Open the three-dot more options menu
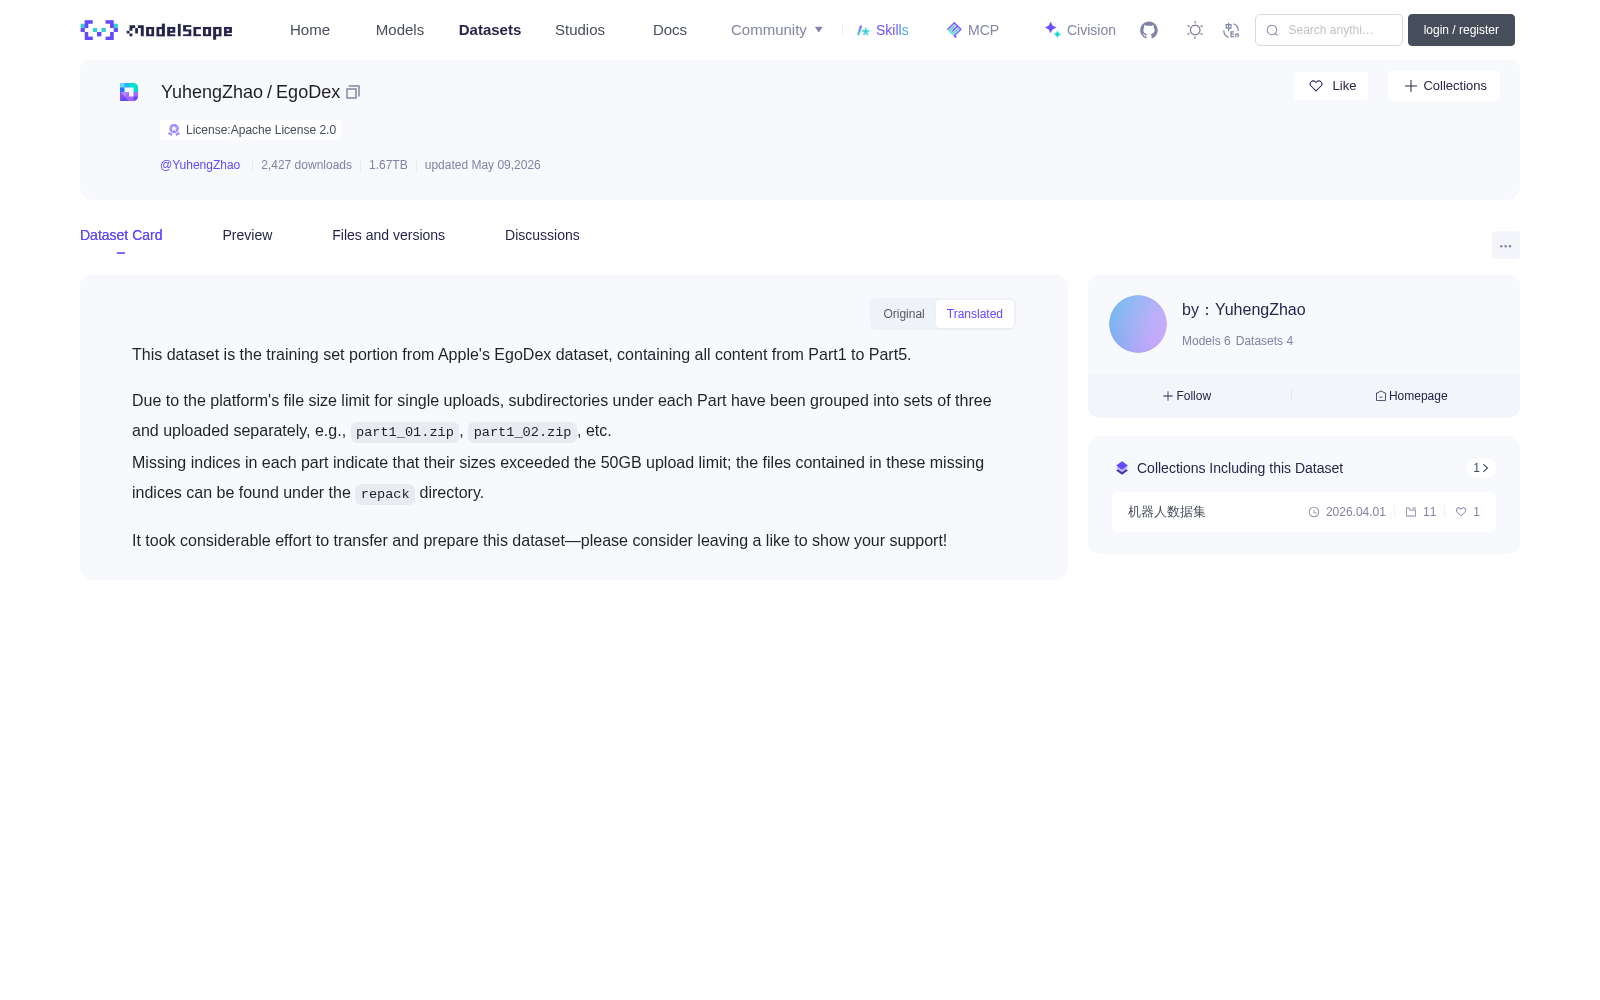1600x1000 pixels. tap(1505, 246)
